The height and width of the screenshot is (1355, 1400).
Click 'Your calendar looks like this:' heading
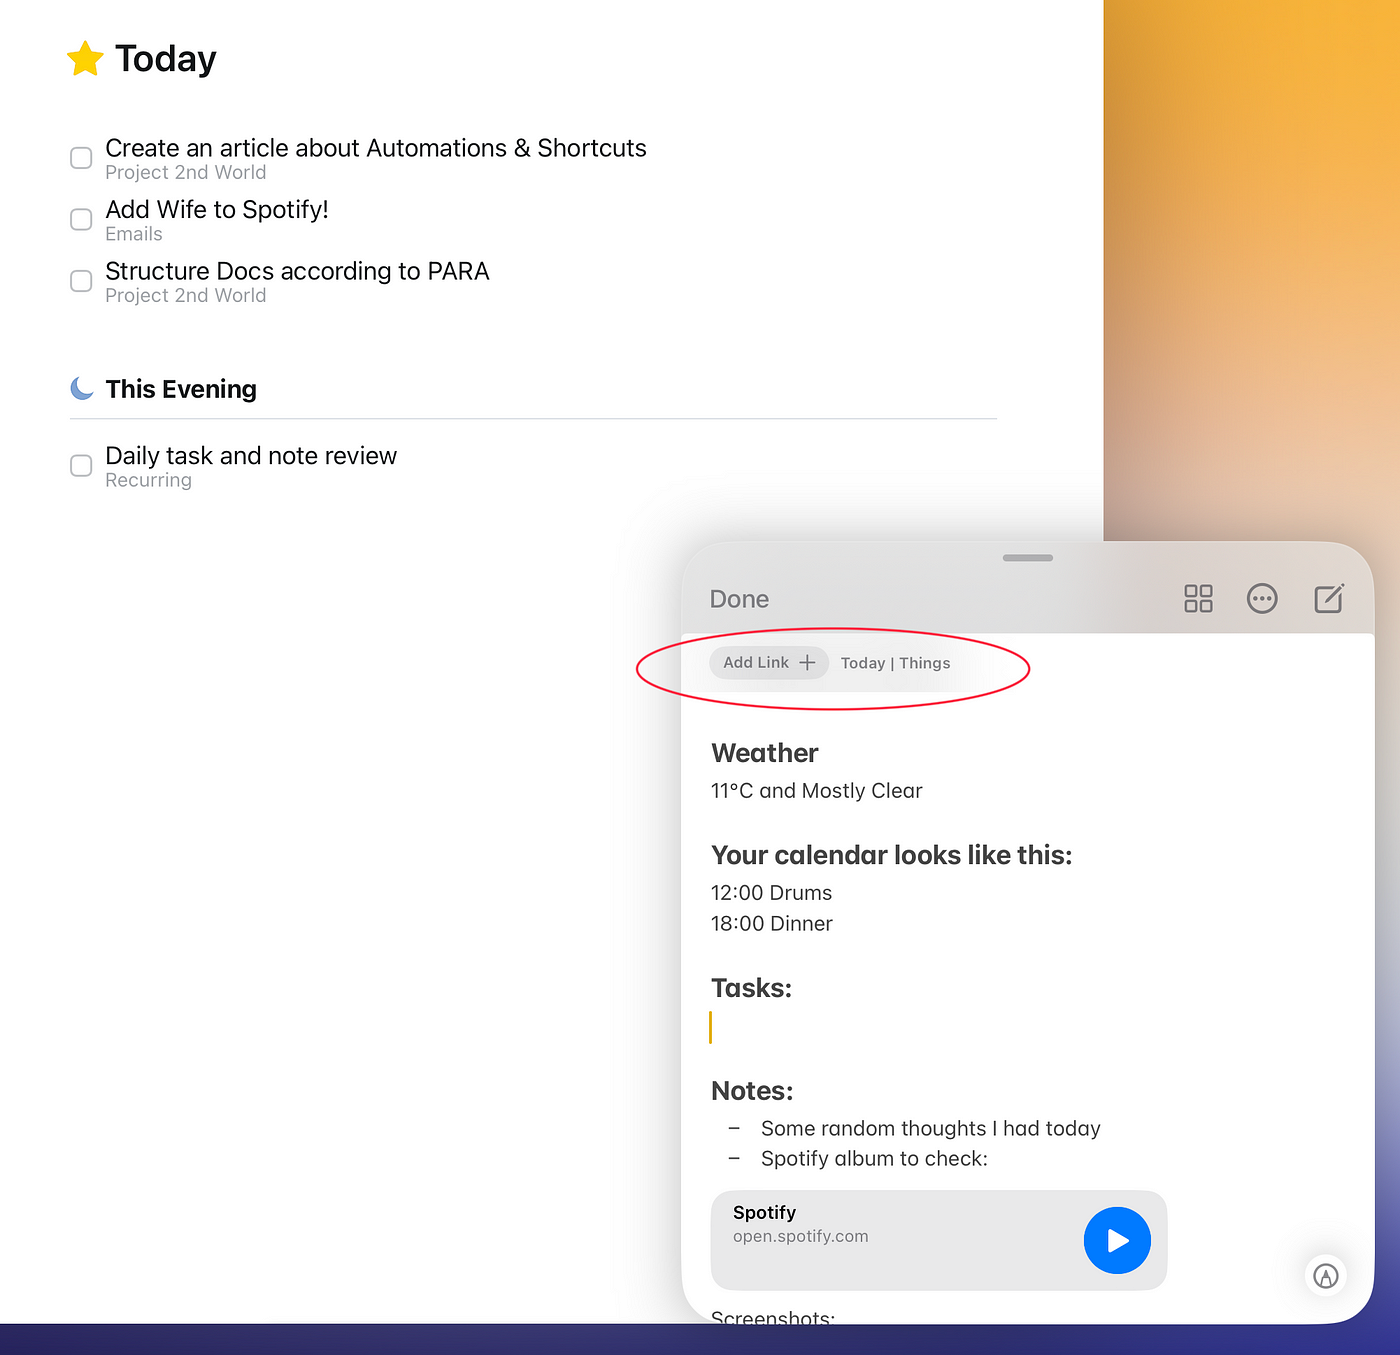coord(892,855)
